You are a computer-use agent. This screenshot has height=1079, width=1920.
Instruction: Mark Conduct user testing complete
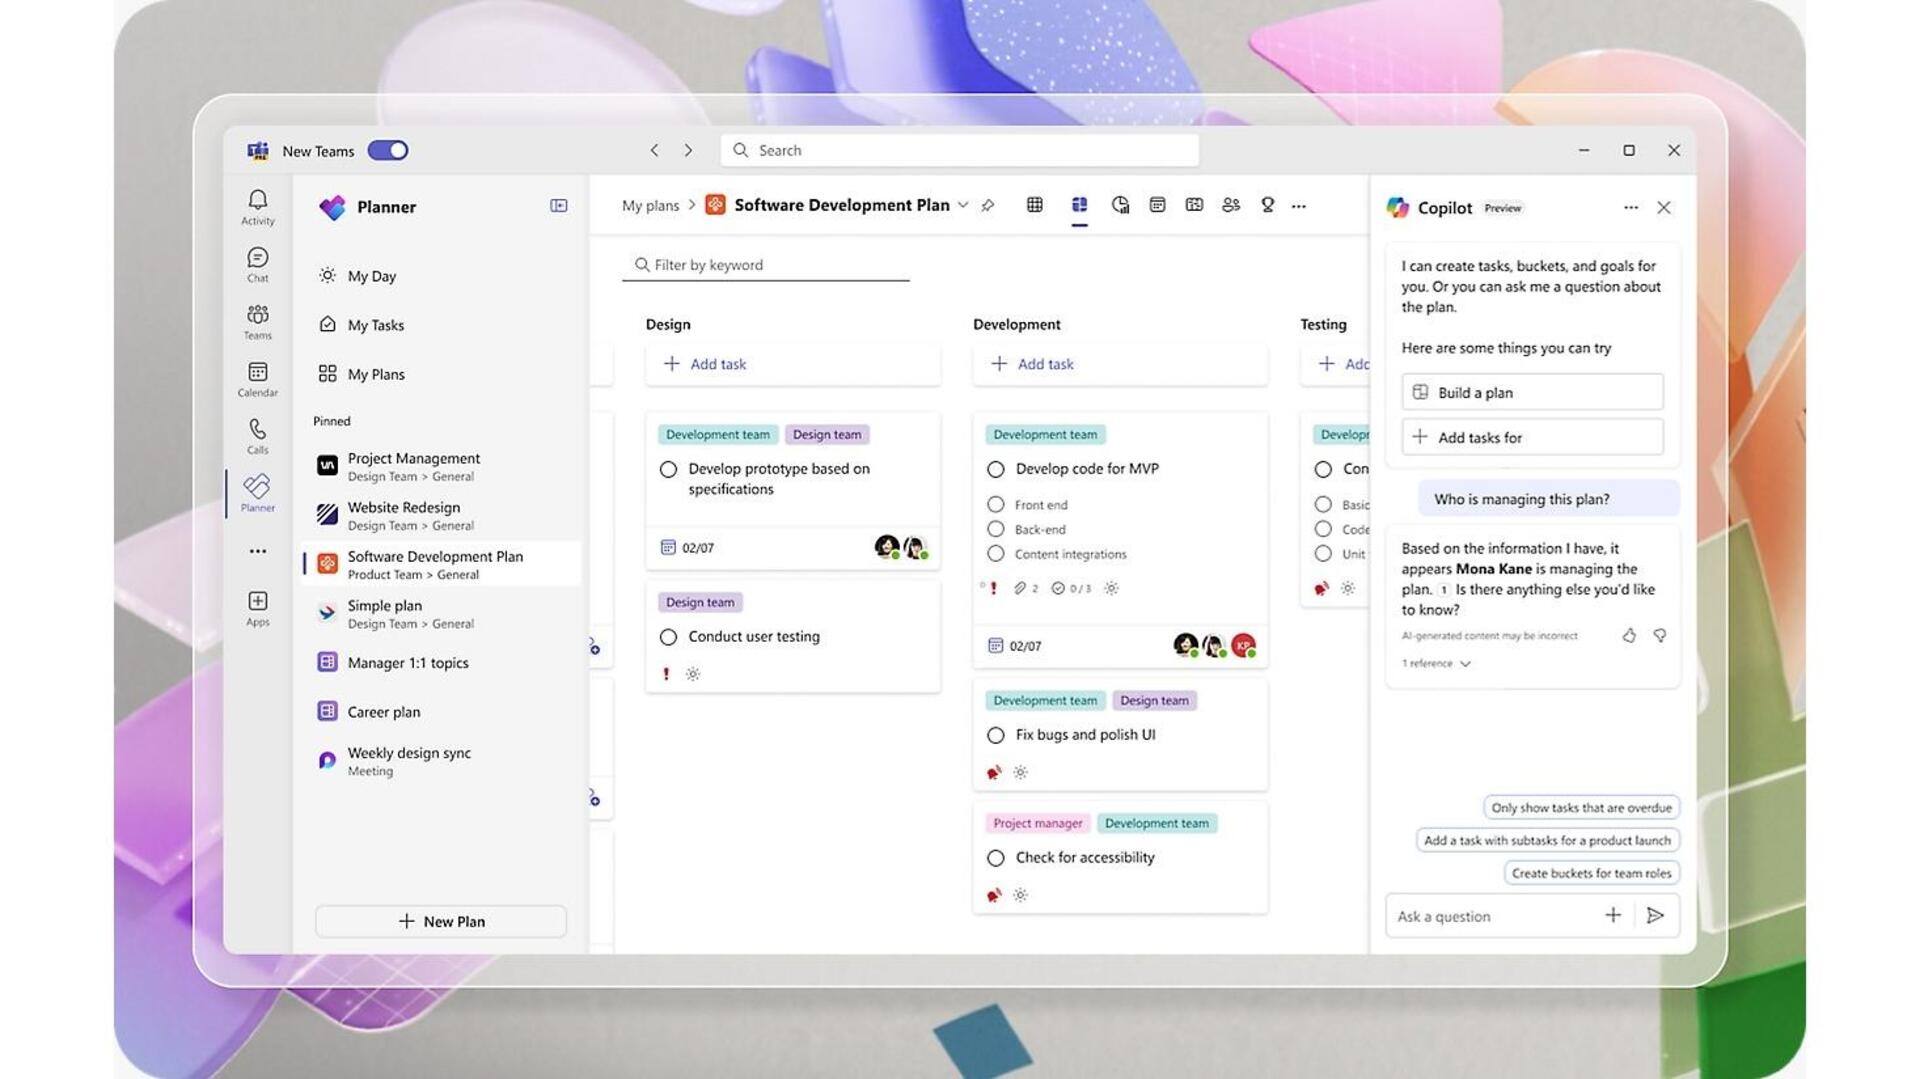(x=668, y=637)
